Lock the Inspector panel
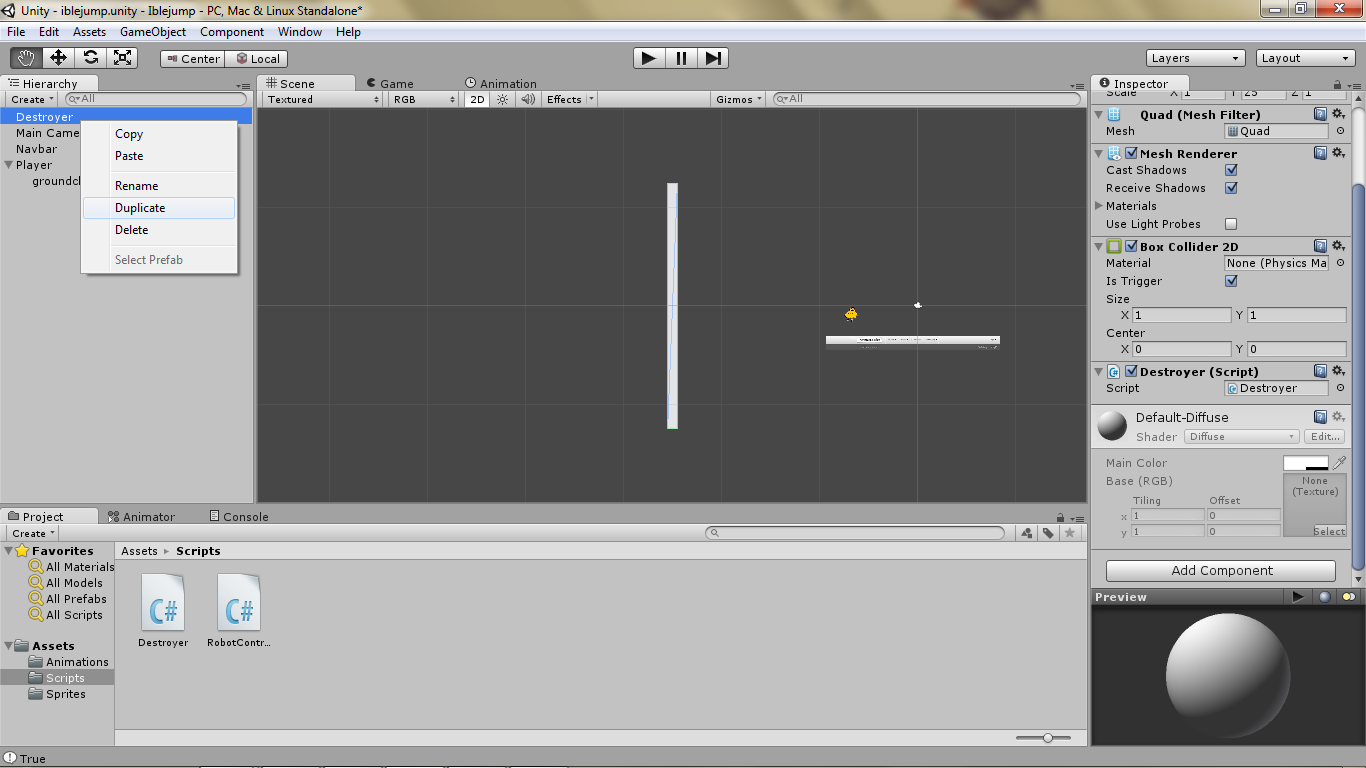 1340,85
